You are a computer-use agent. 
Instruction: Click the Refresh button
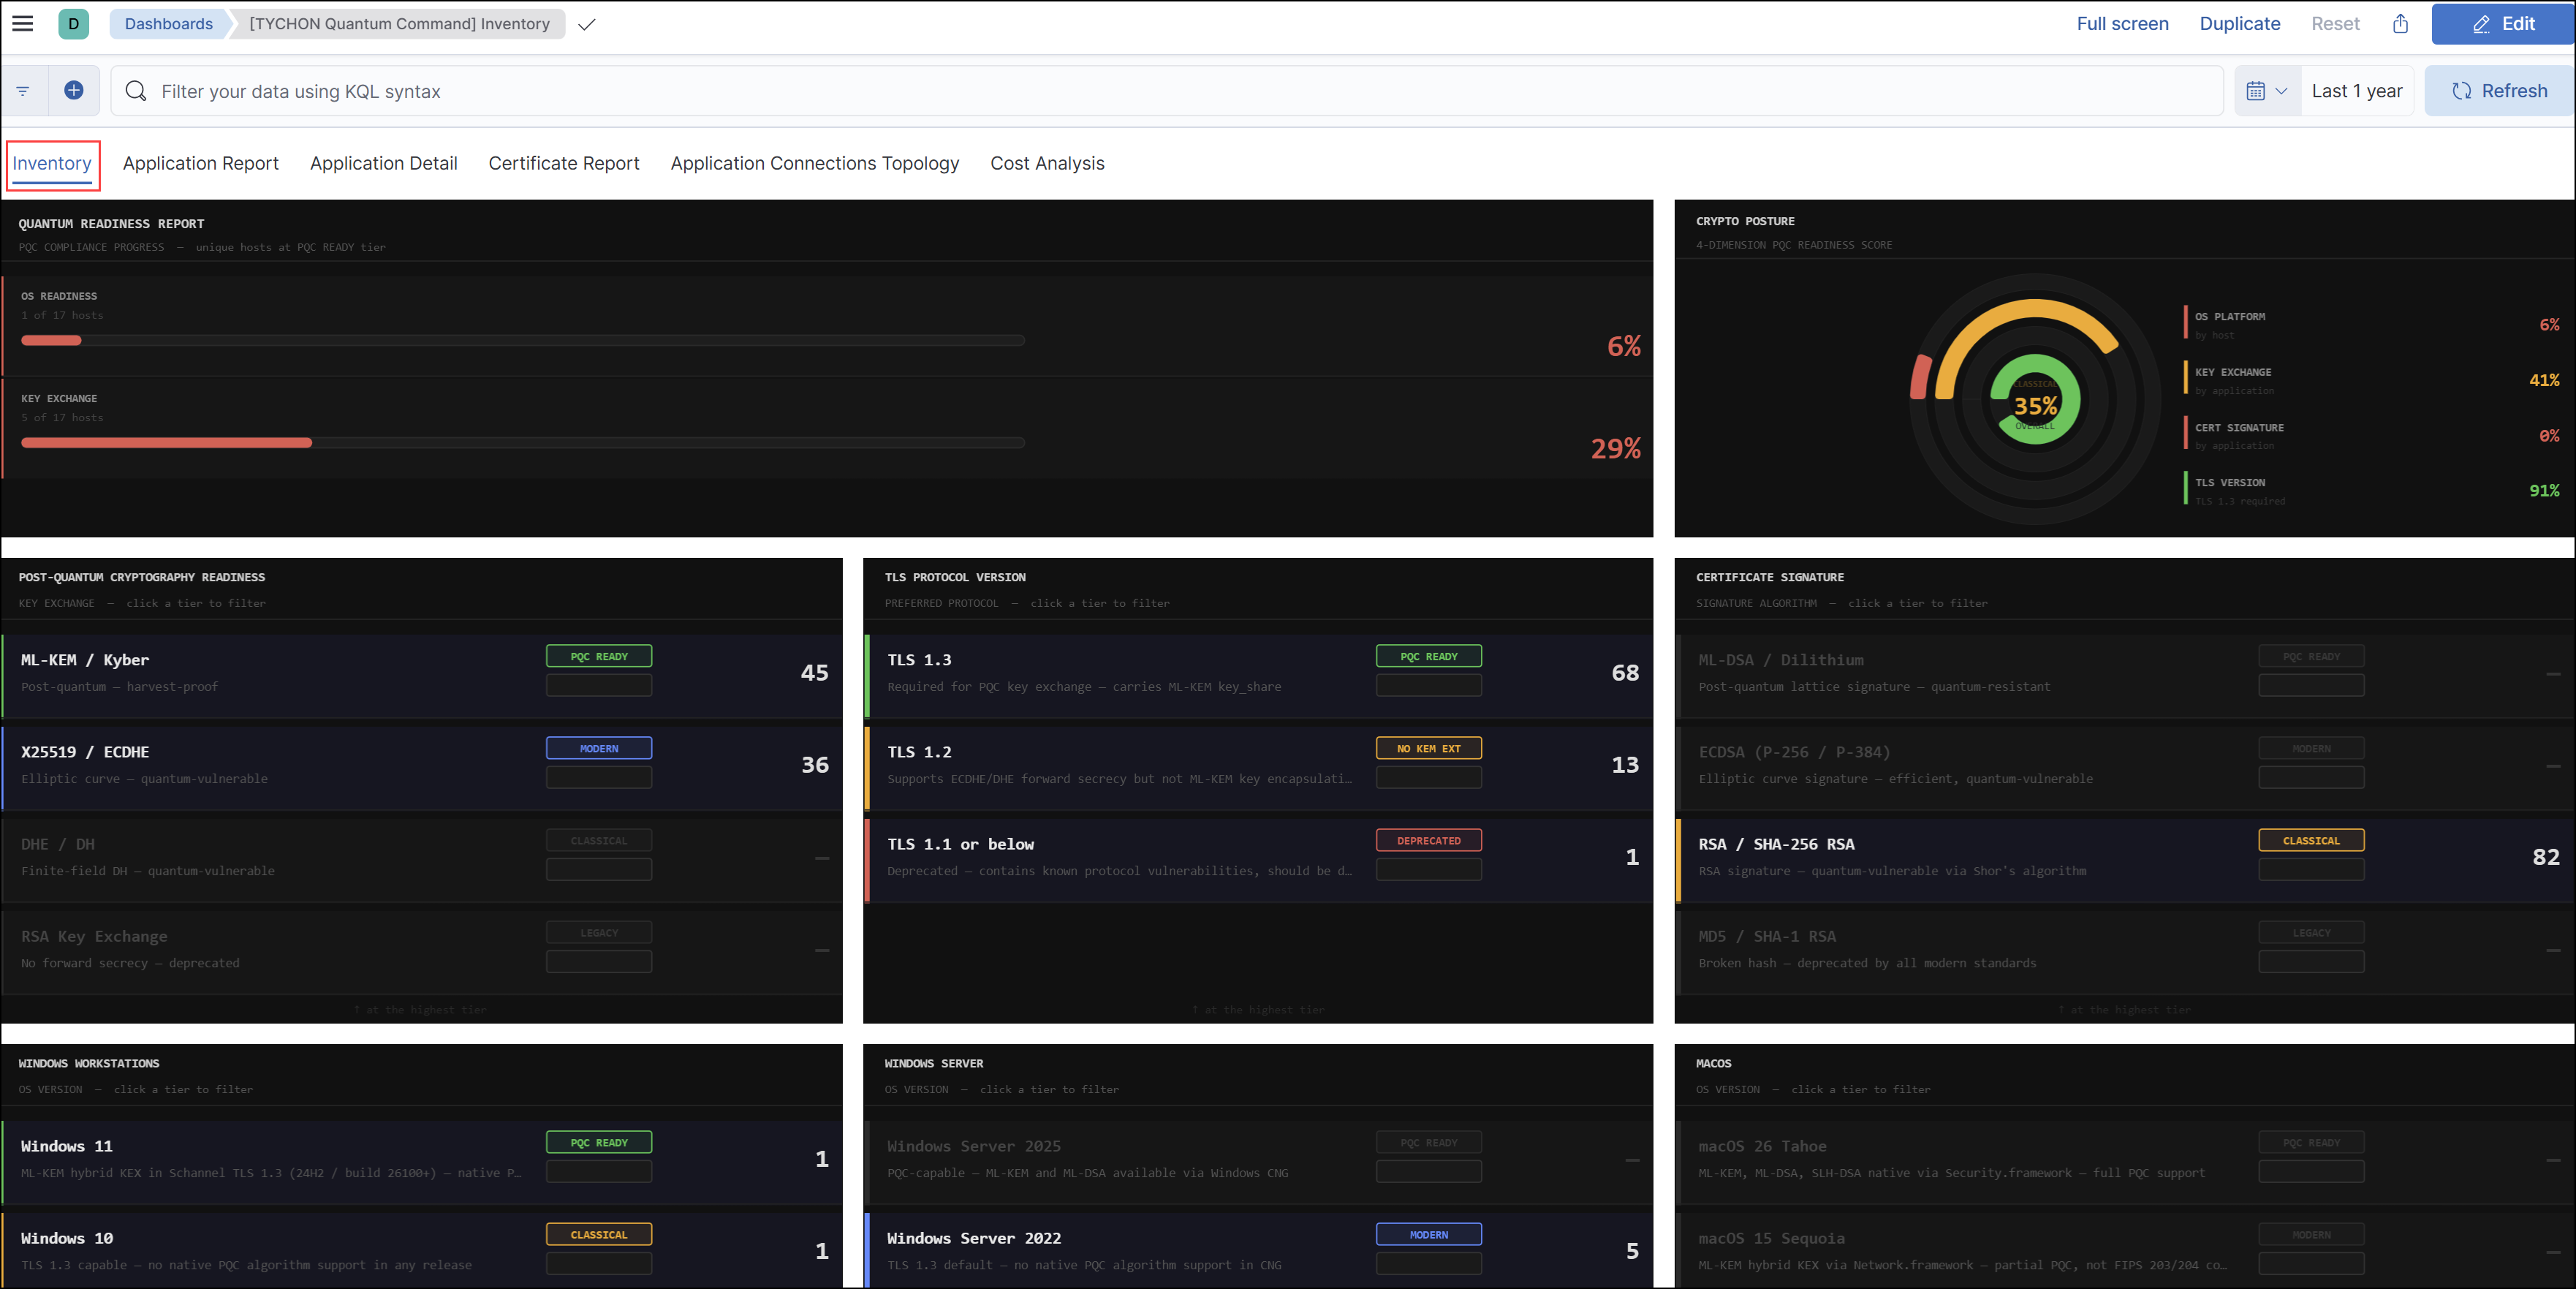coord(2499,91)
